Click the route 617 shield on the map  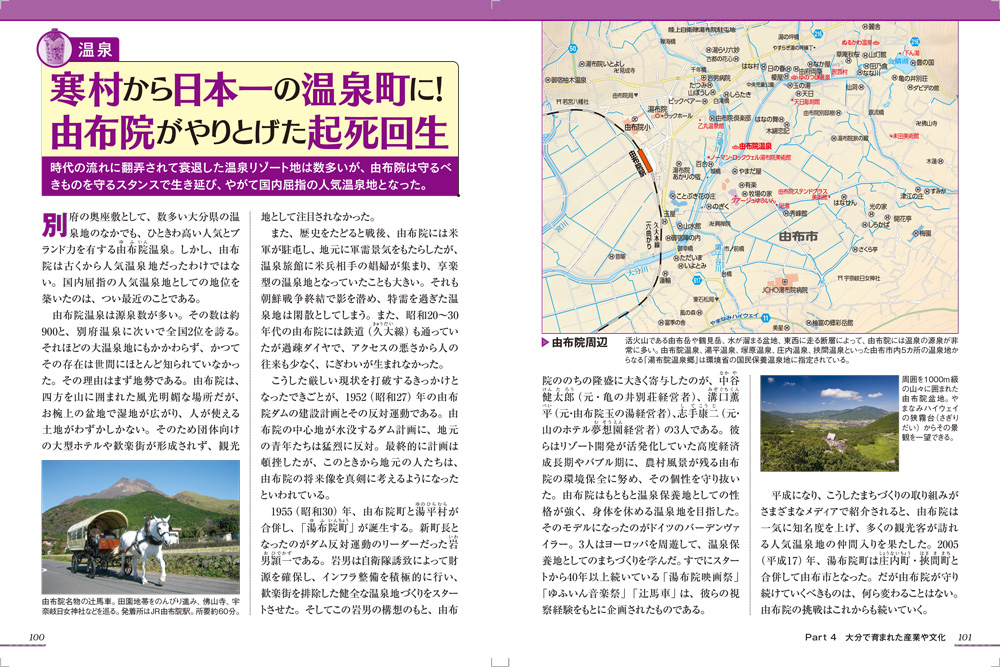[697, 280]
